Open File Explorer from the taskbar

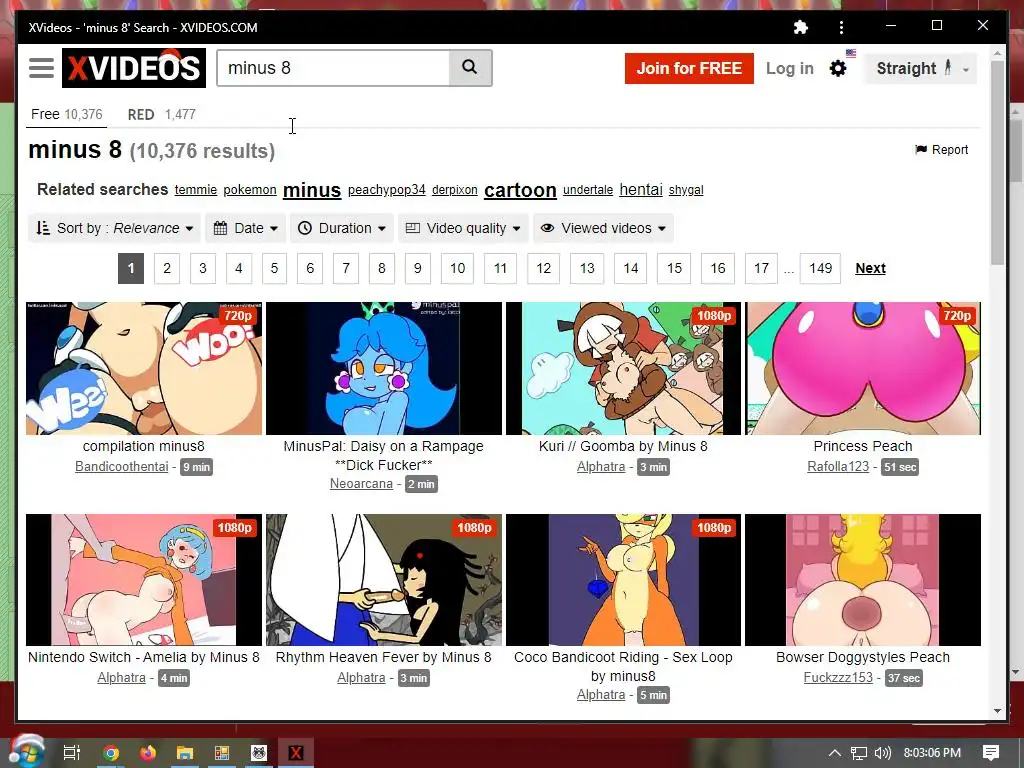tap(185, 753)
